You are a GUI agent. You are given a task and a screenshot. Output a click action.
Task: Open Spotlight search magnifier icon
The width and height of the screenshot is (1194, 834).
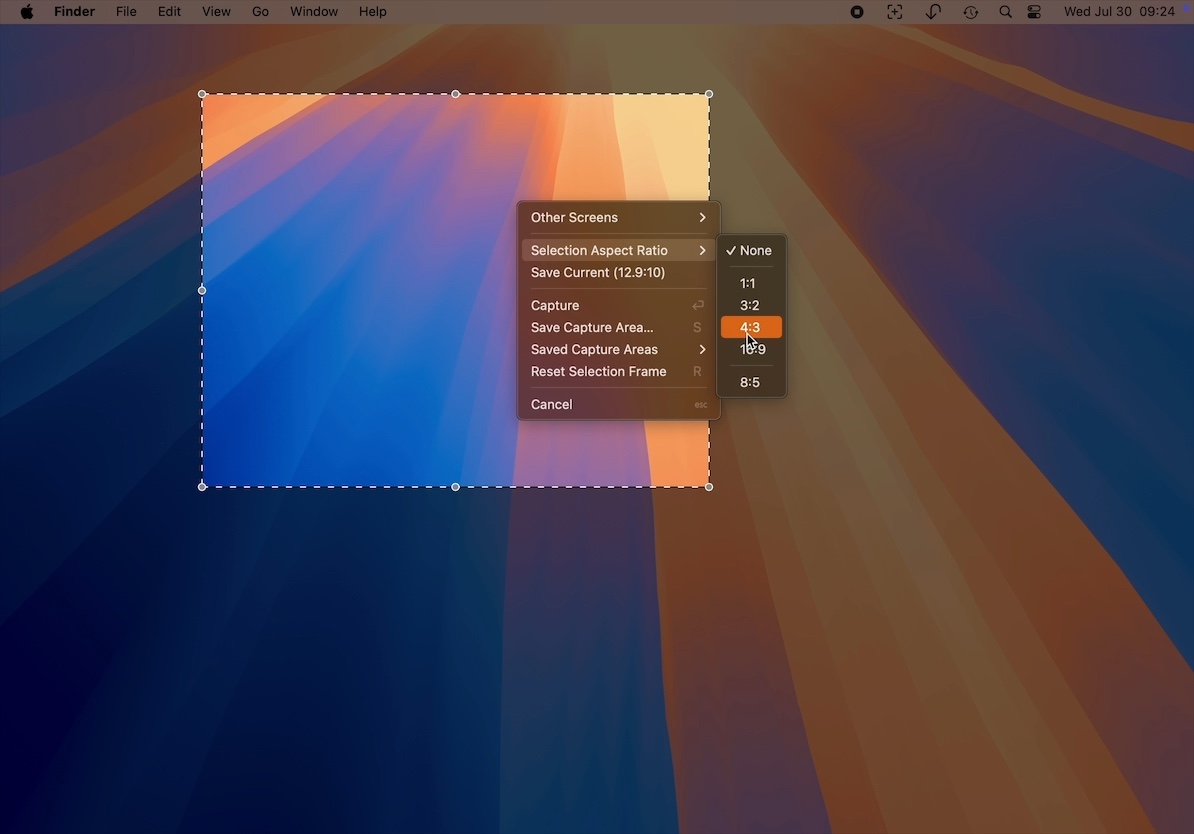(1005, 12)
